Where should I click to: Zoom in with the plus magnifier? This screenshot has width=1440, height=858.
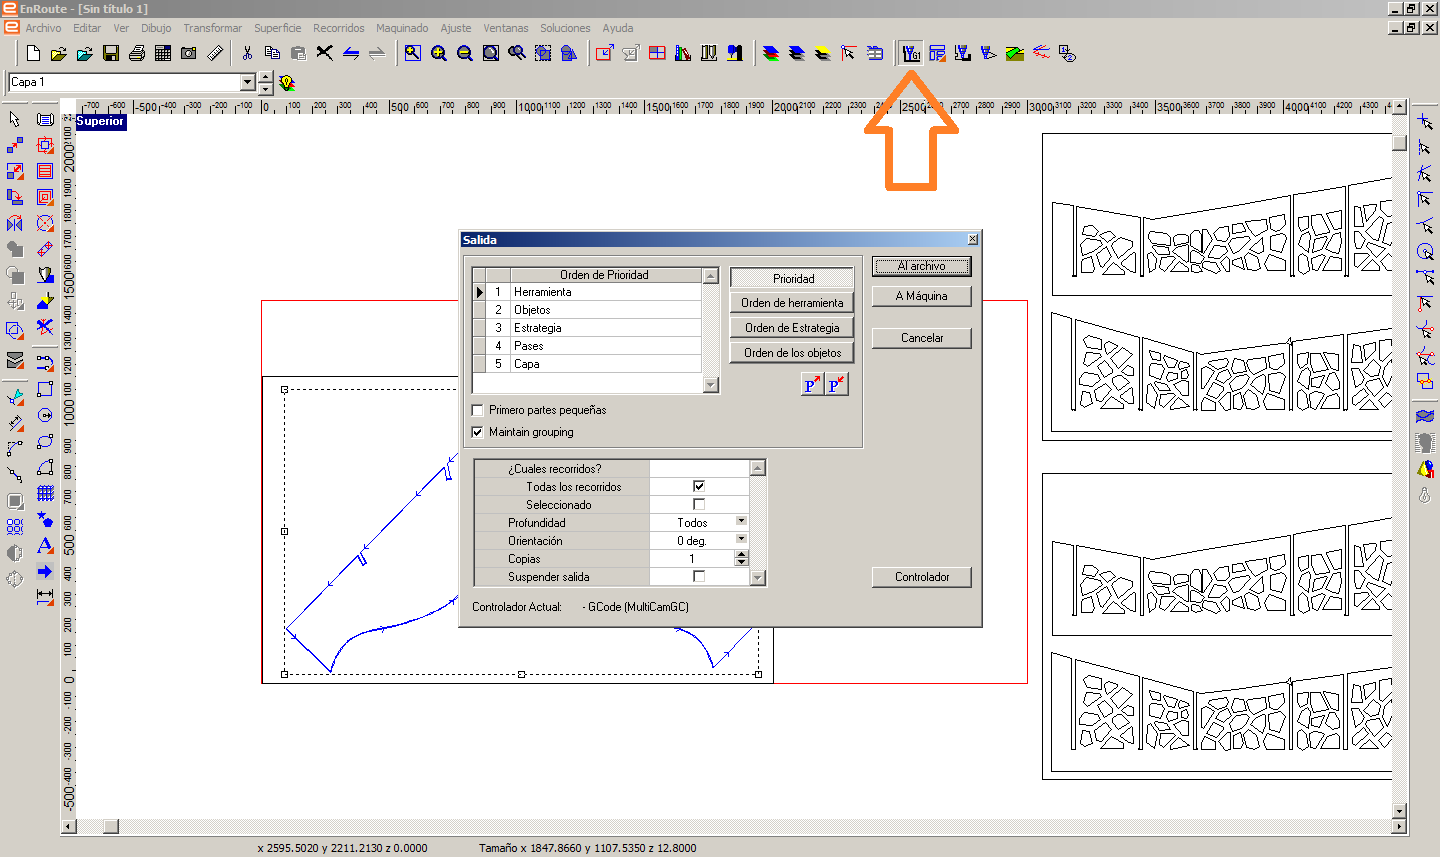(439, 53)
